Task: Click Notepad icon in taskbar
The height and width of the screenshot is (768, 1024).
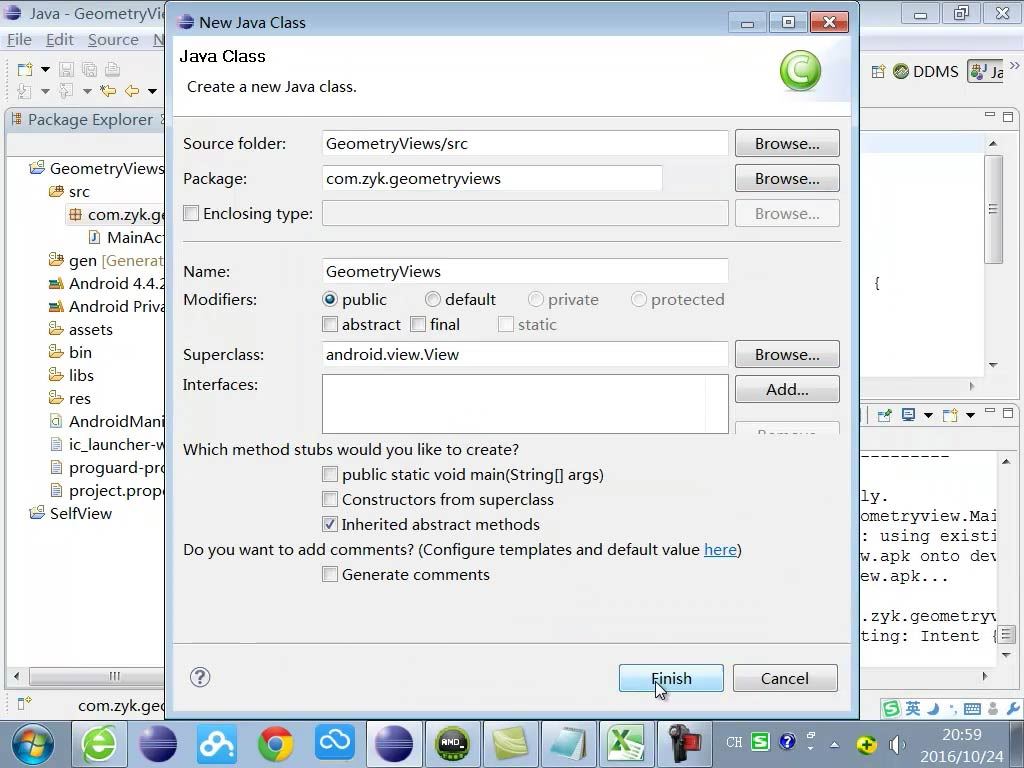Action: [x=568, y=744]
